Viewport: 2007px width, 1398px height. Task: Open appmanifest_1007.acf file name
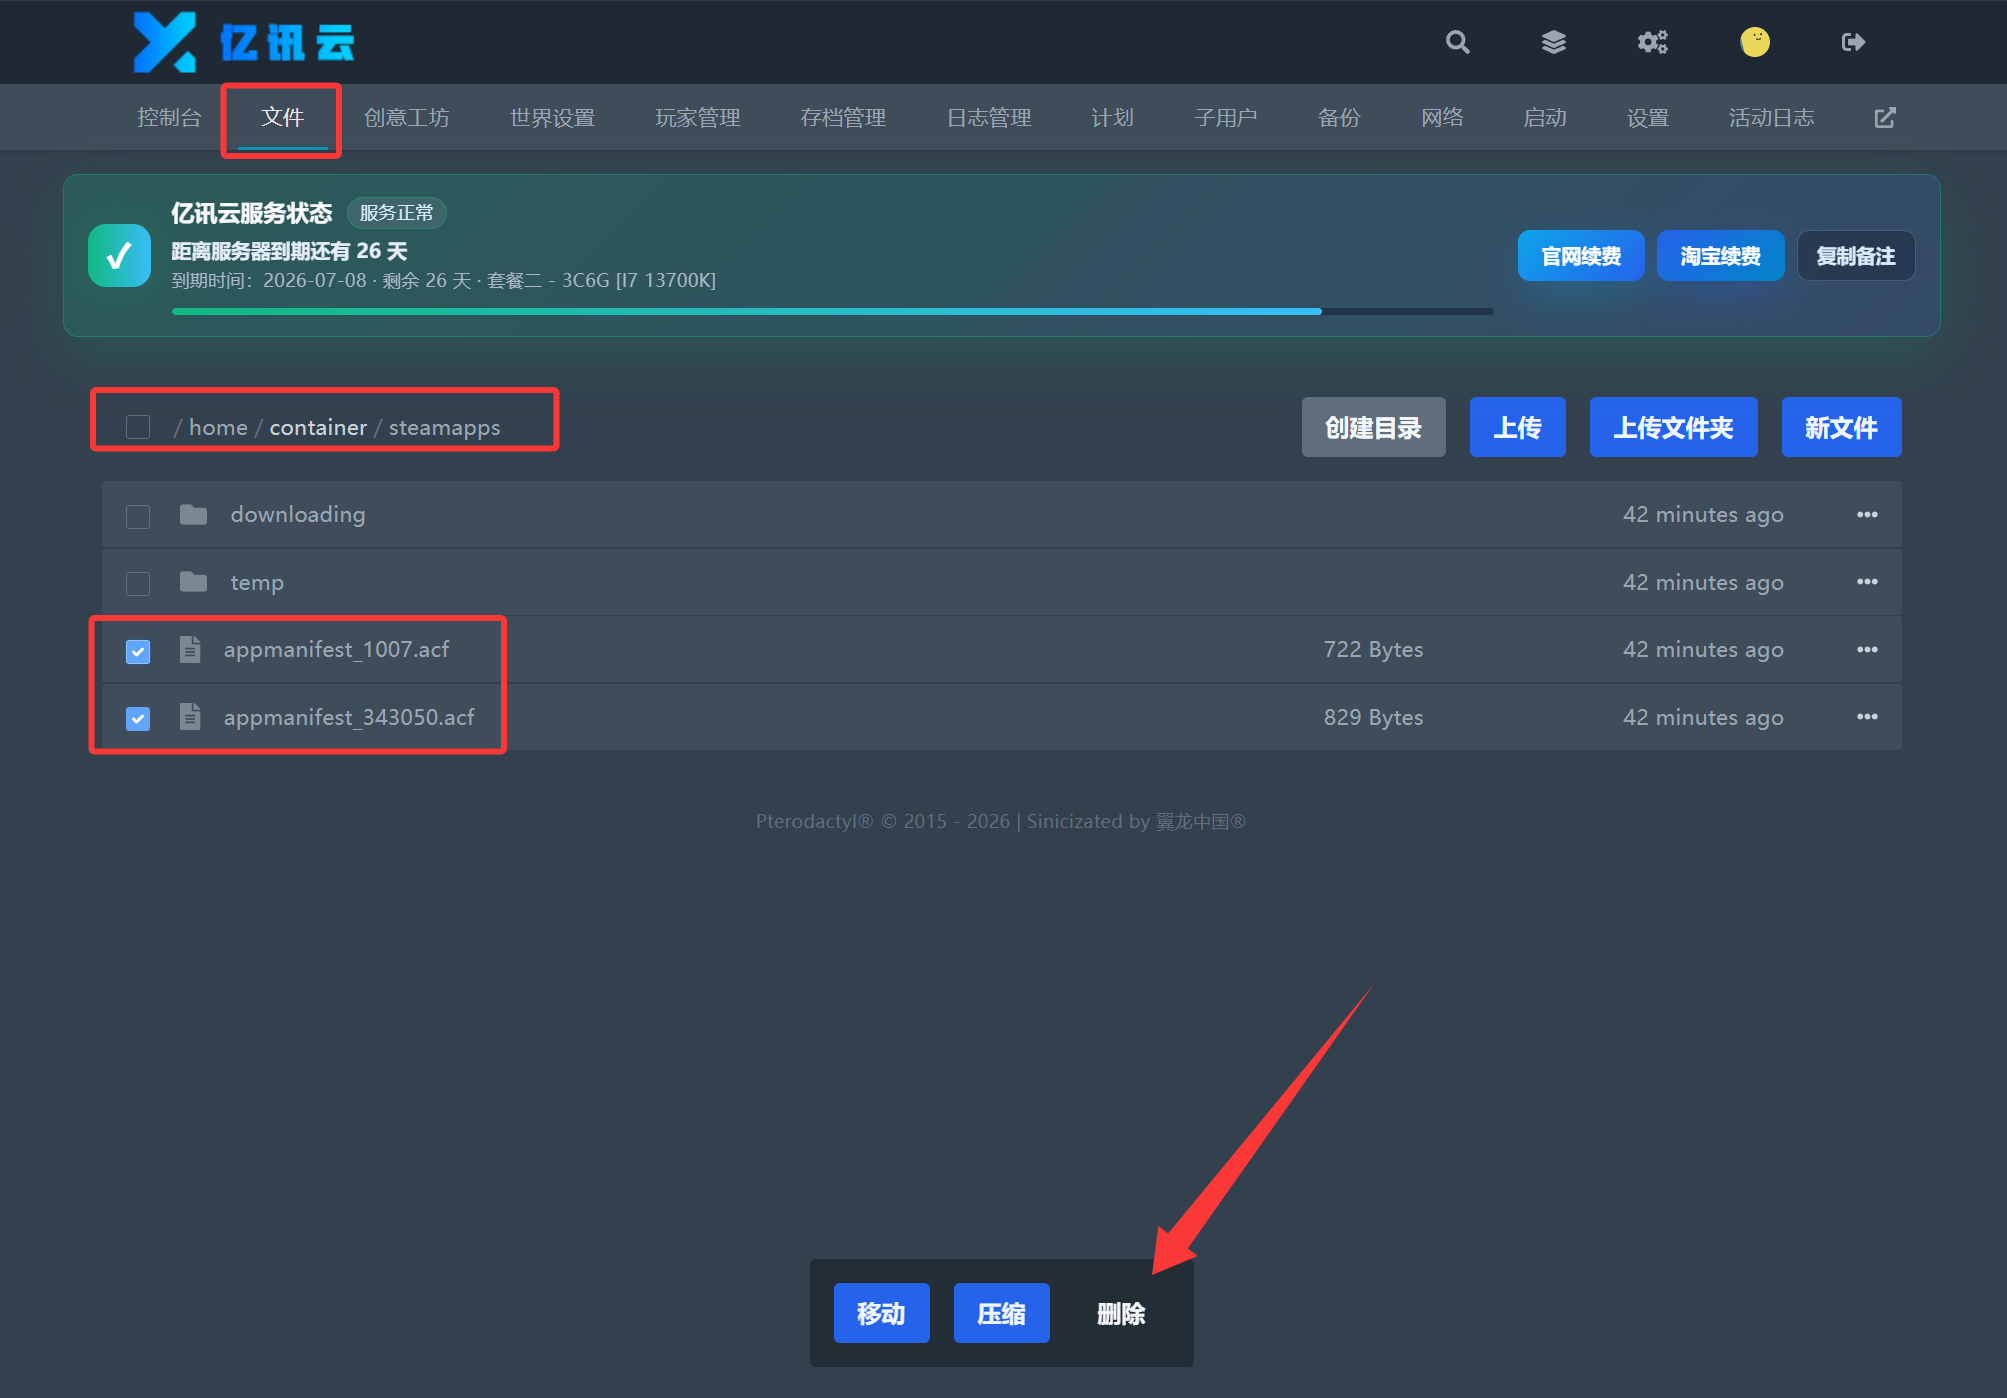pyautogui.click(x=336, y=649)
